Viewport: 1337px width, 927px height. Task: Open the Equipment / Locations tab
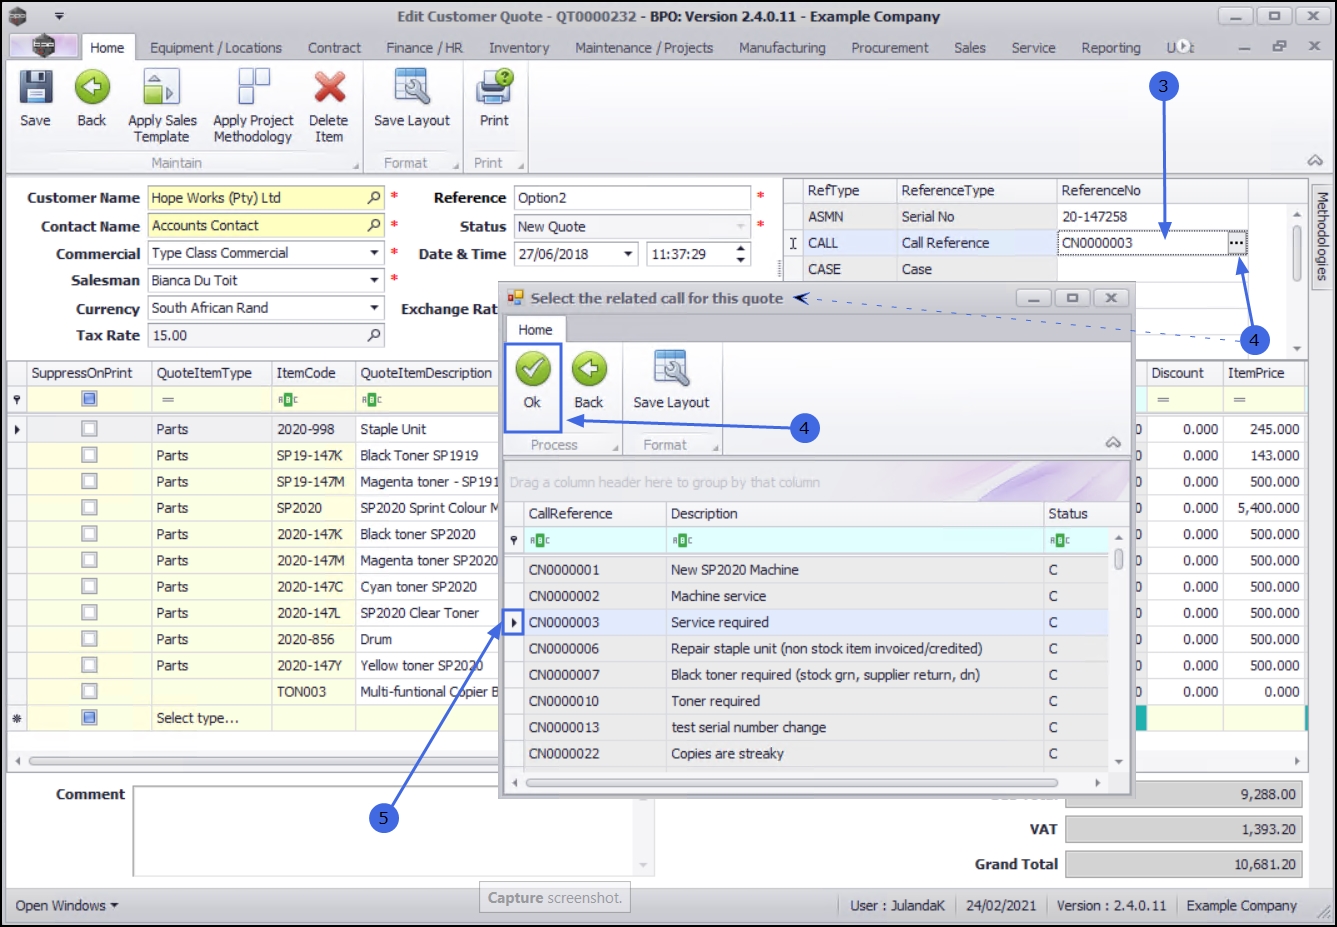click(216, 48)
